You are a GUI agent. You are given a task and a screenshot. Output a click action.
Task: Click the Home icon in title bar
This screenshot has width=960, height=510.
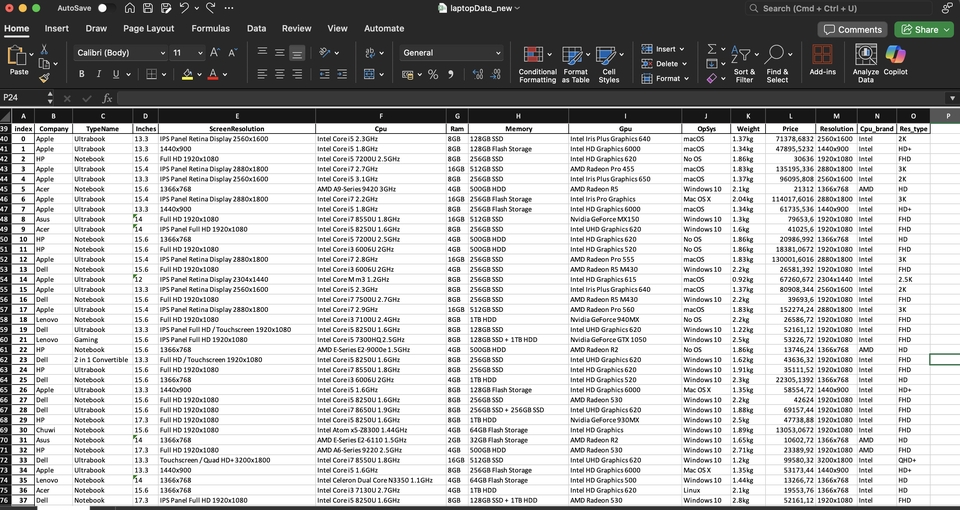pyautogui.click(x=130, y=8)
